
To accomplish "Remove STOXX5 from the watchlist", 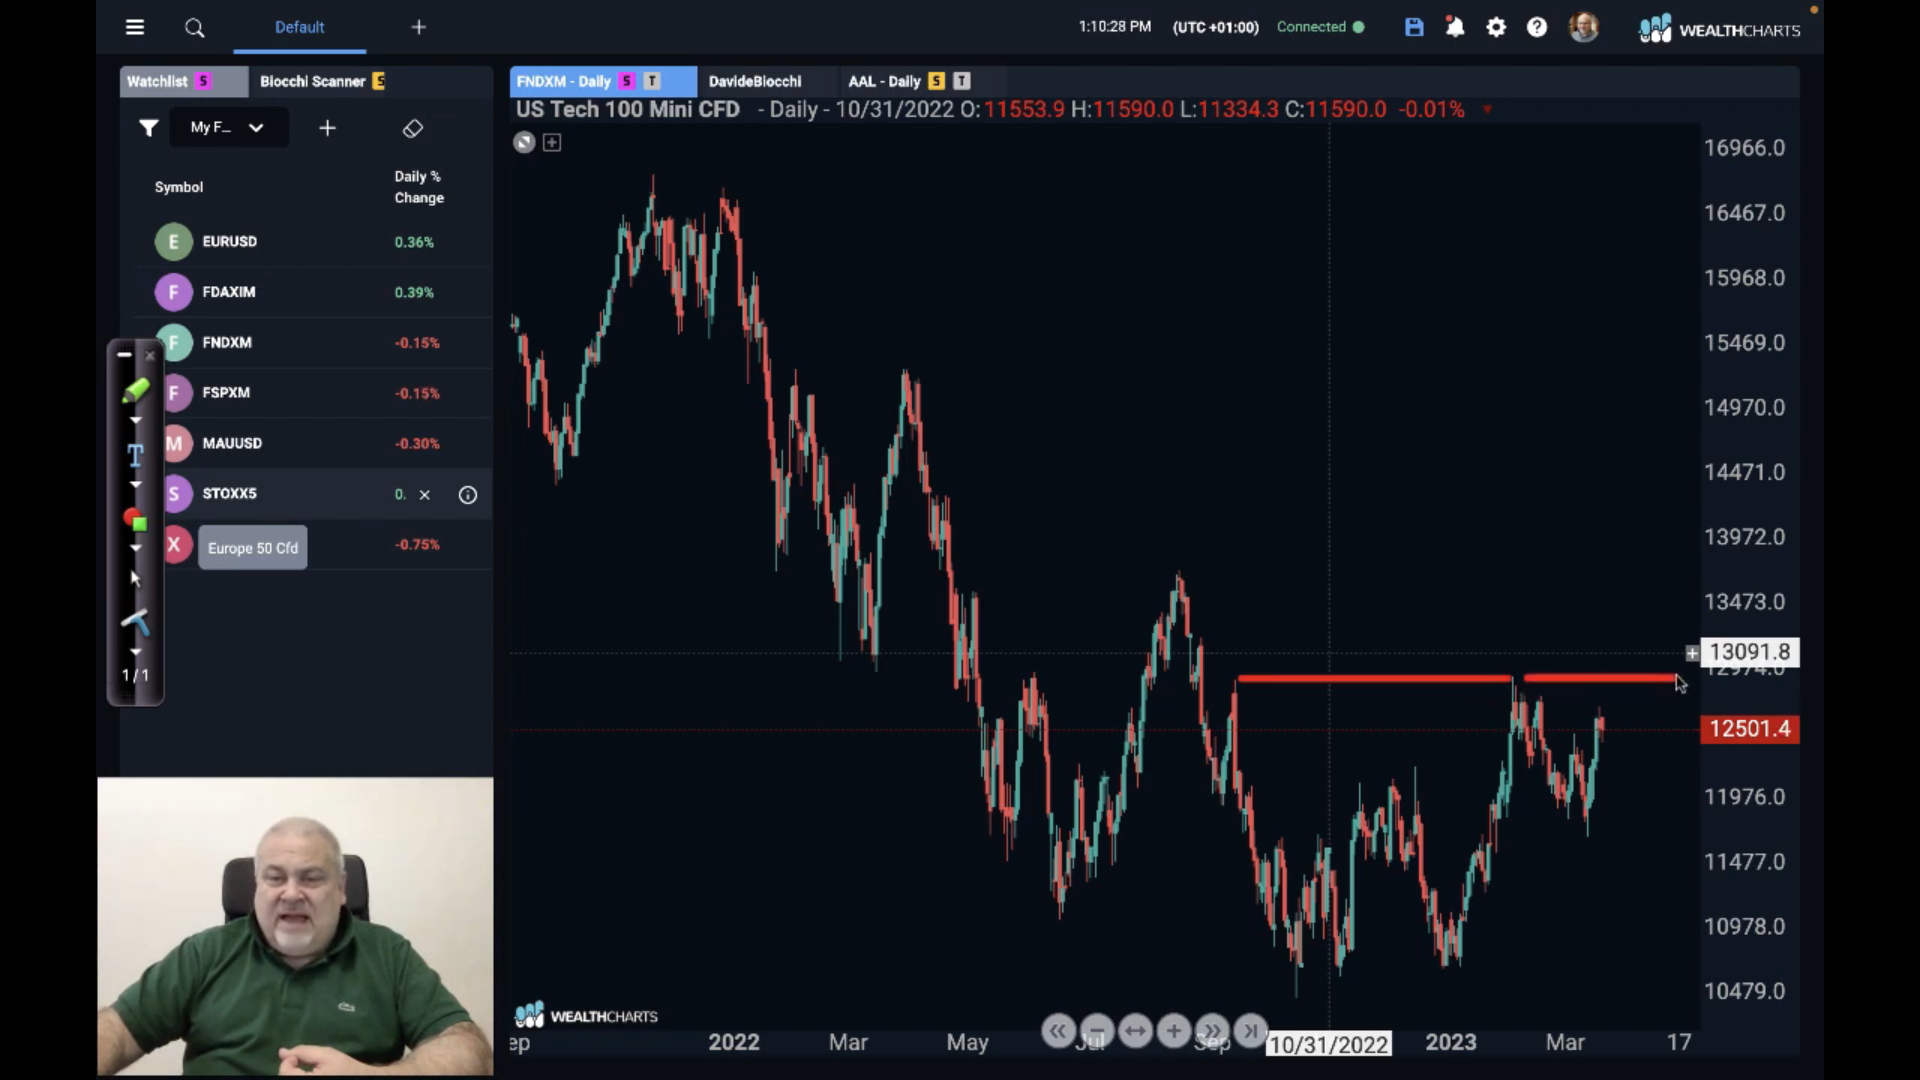I will click(425, 494).
